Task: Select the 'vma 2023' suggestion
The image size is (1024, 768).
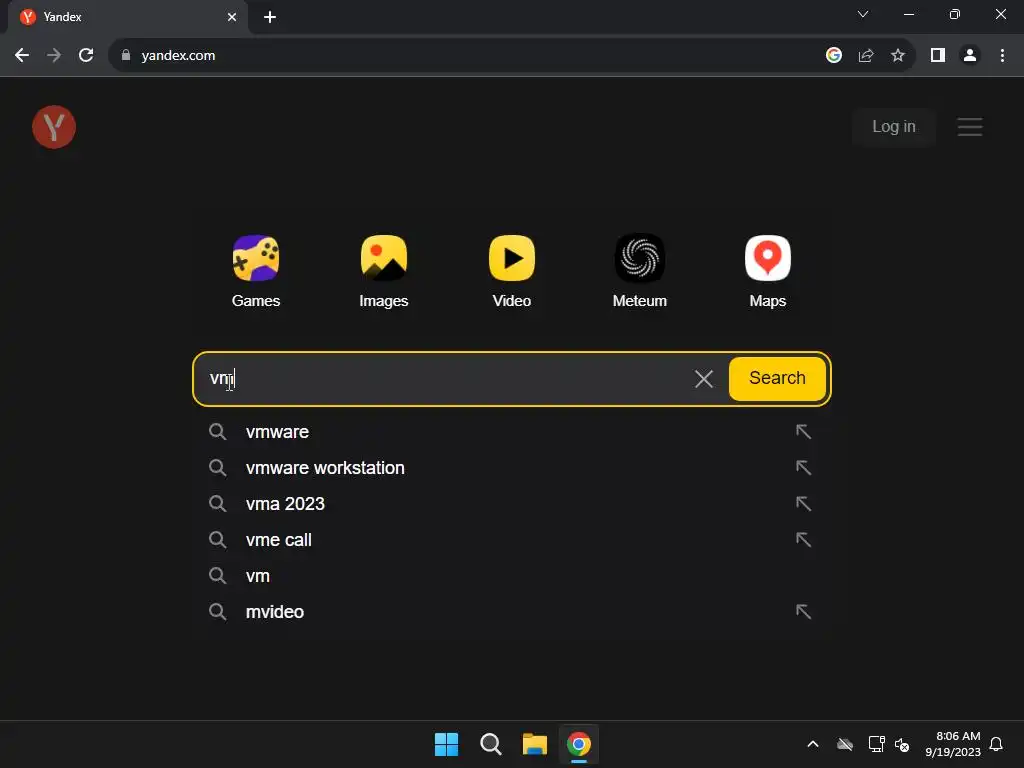Action: [511, 504]
